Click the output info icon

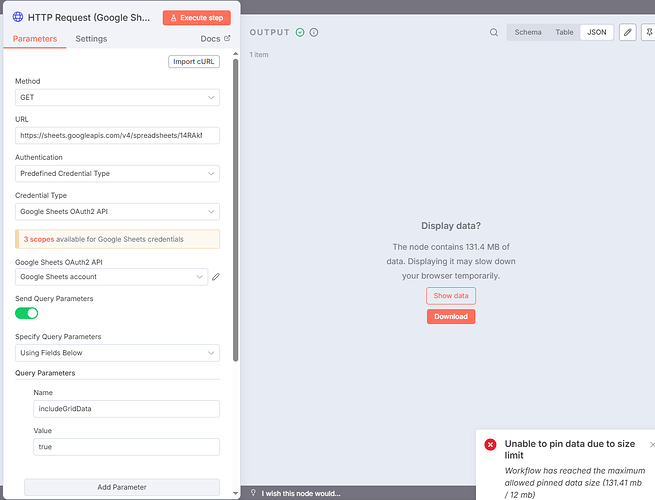314,32
